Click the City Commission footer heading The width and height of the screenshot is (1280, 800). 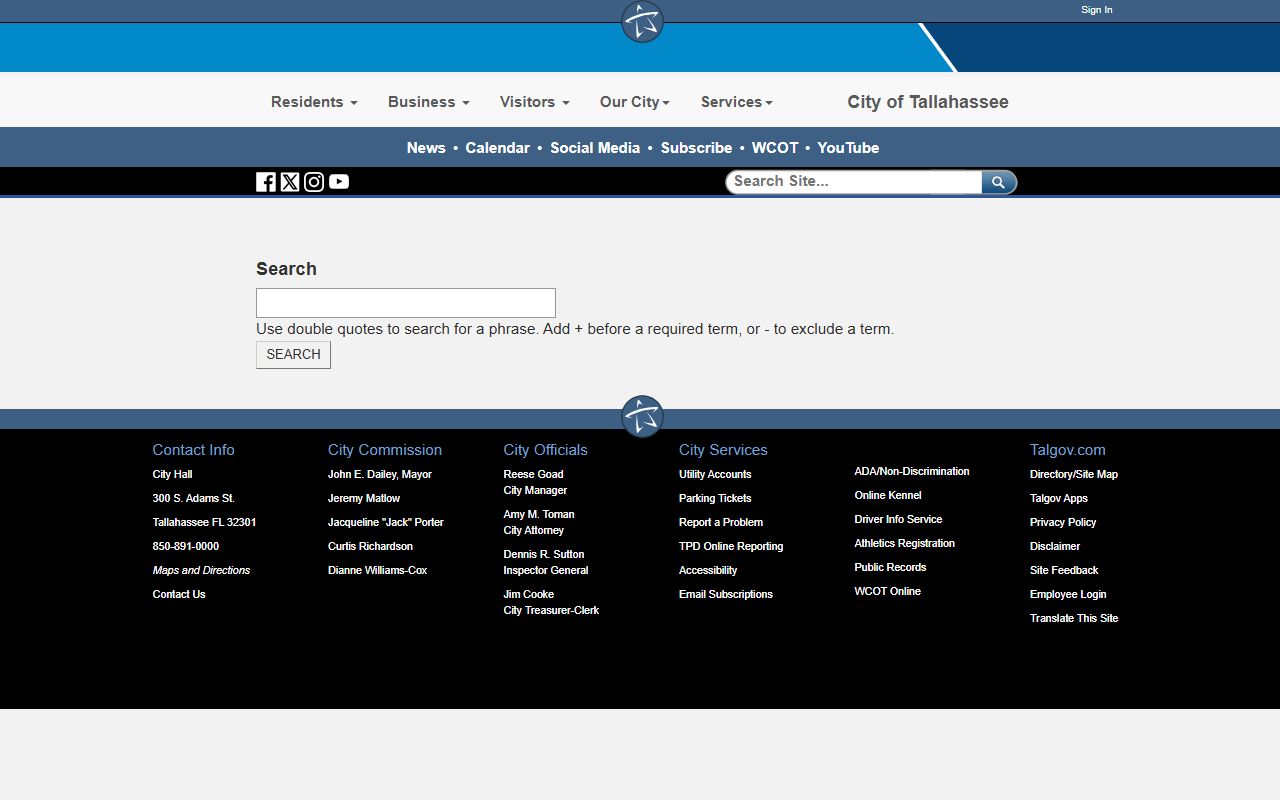[x=385, y=450]
